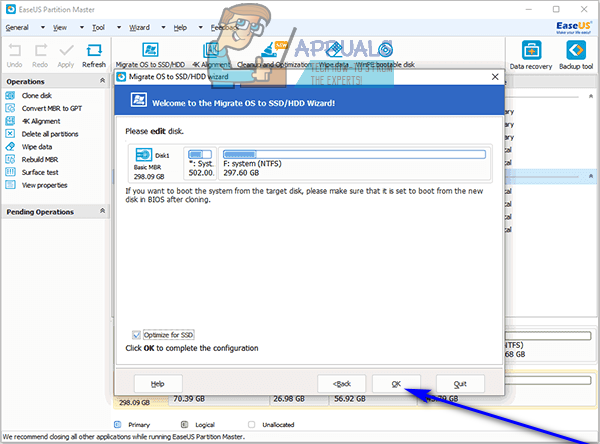Click the Back button in wizard
Screen dimensions: 600x444
(342, 384)
